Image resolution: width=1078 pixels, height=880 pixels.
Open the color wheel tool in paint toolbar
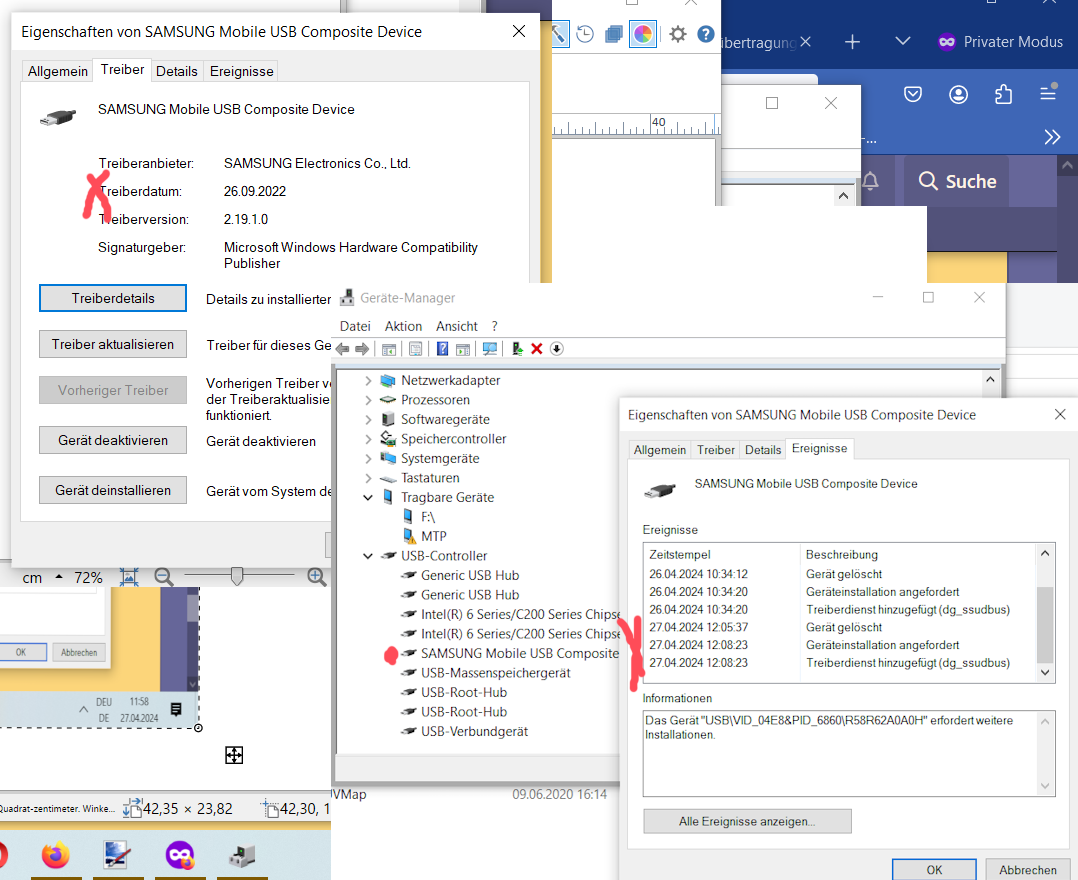point(642,34)
